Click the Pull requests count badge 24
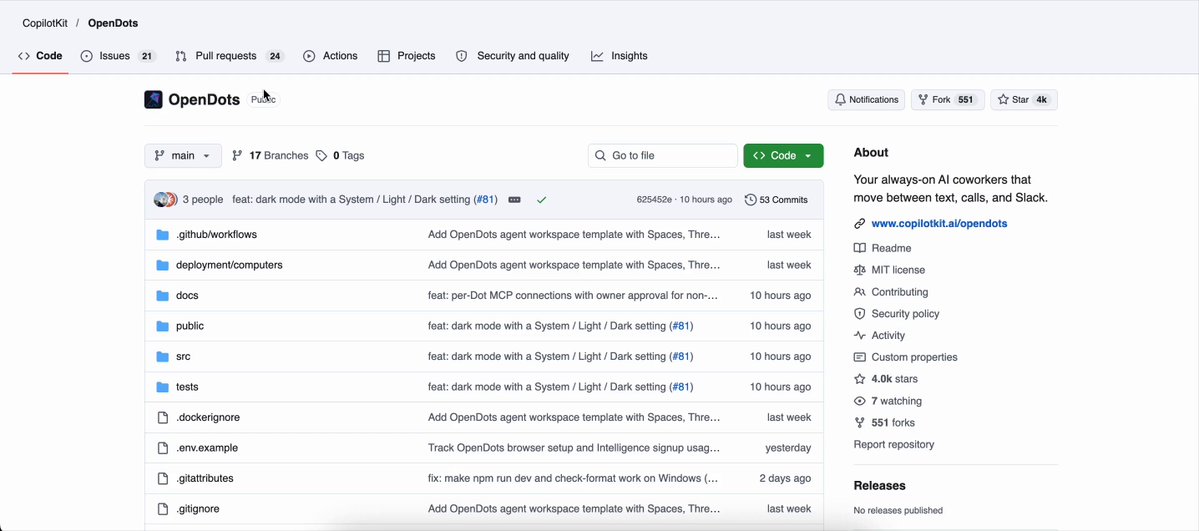Screen dimensions: 1199x531 point(275,56)
